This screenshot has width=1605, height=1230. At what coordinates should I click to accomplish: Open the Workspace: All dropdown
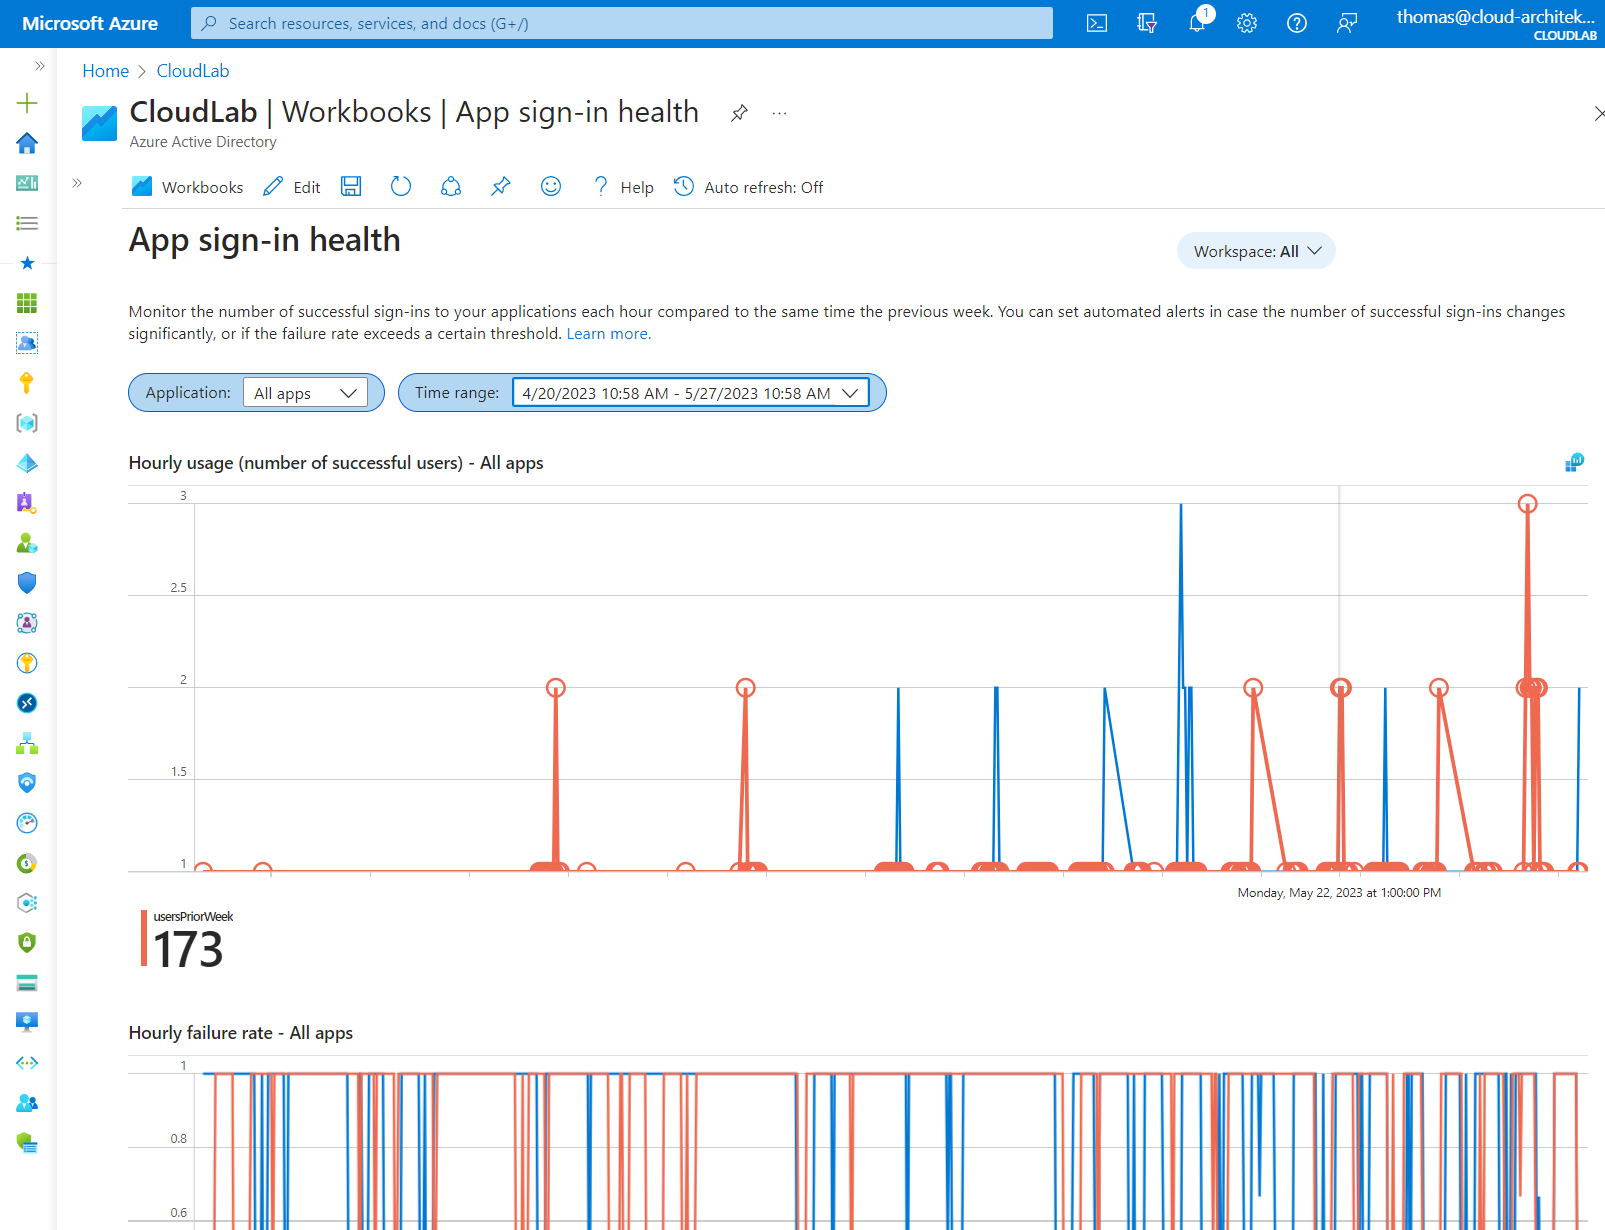click(x=1256, y=251)
